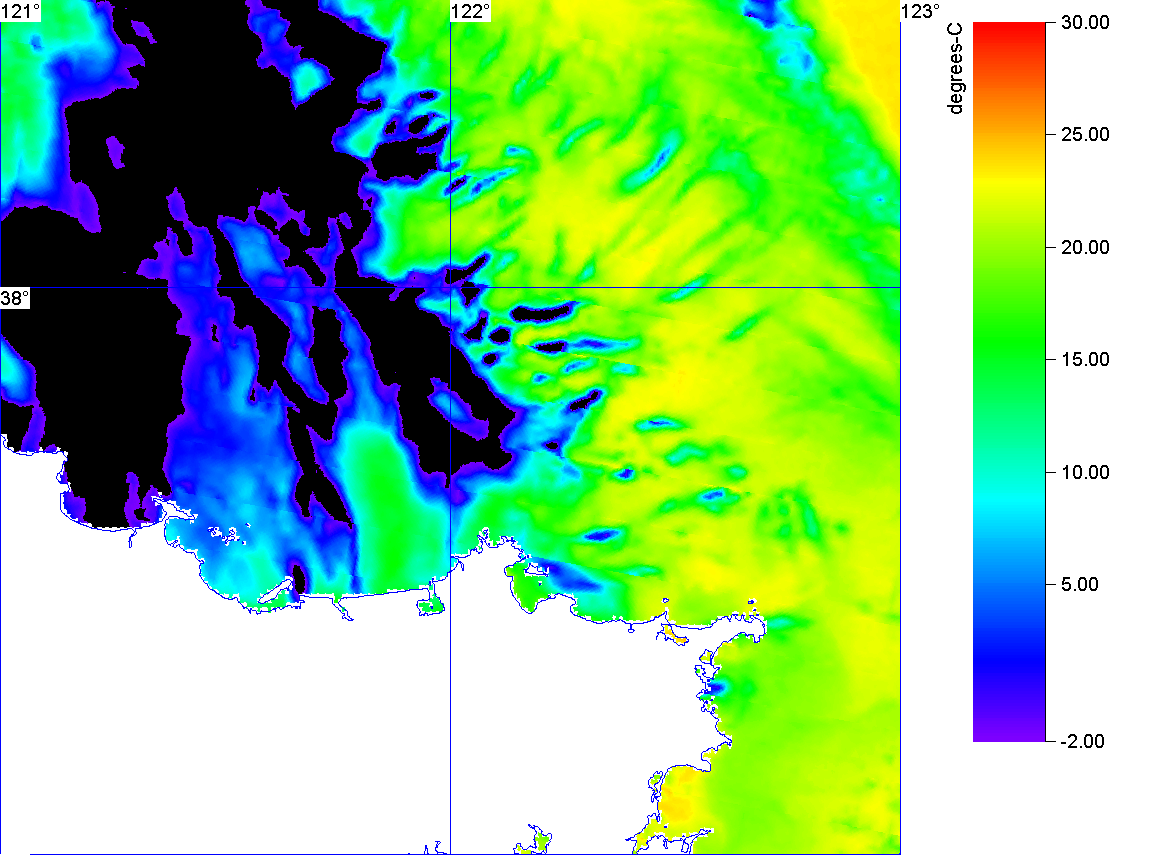Click the 123° longitude label
The image size is (1166, 855).
[x=921, y=11]
